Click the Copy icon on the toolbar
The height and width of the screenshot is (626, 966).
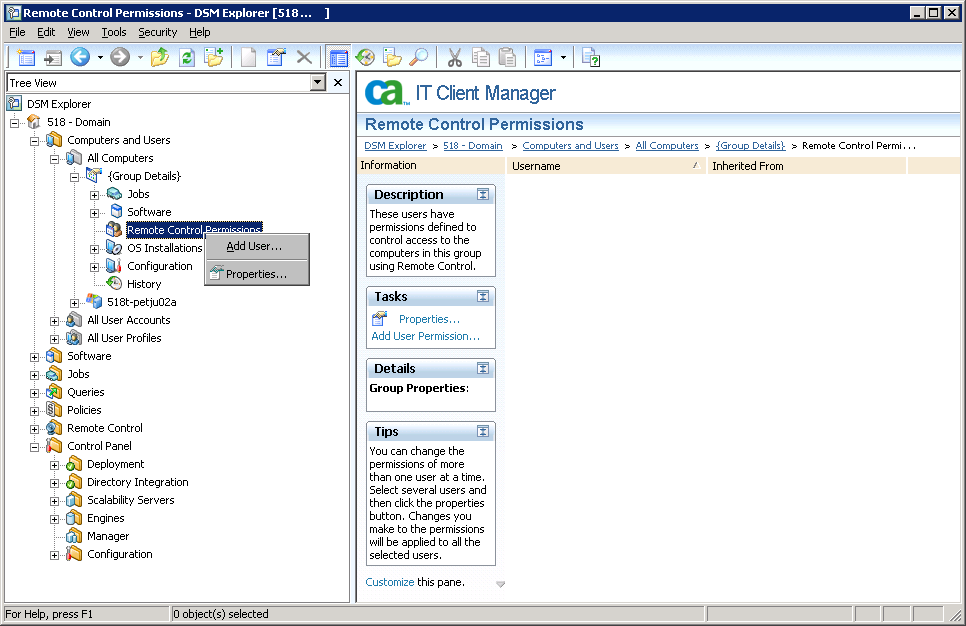[x=481, y=57]
